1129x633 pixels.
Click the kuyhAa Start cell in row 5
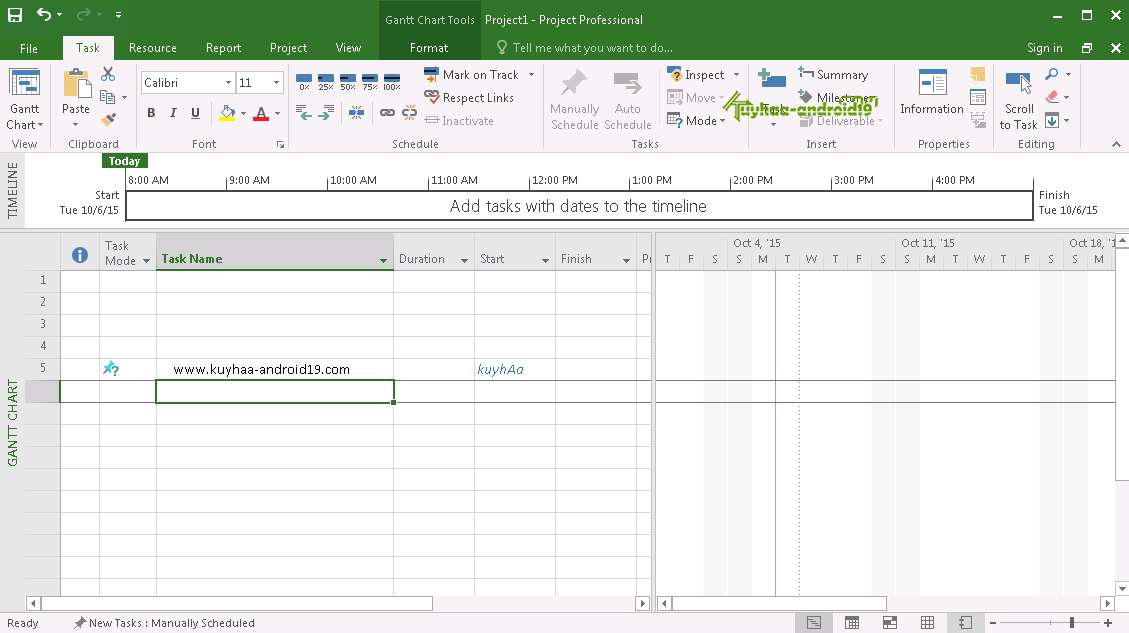click(x=515, y=369)
